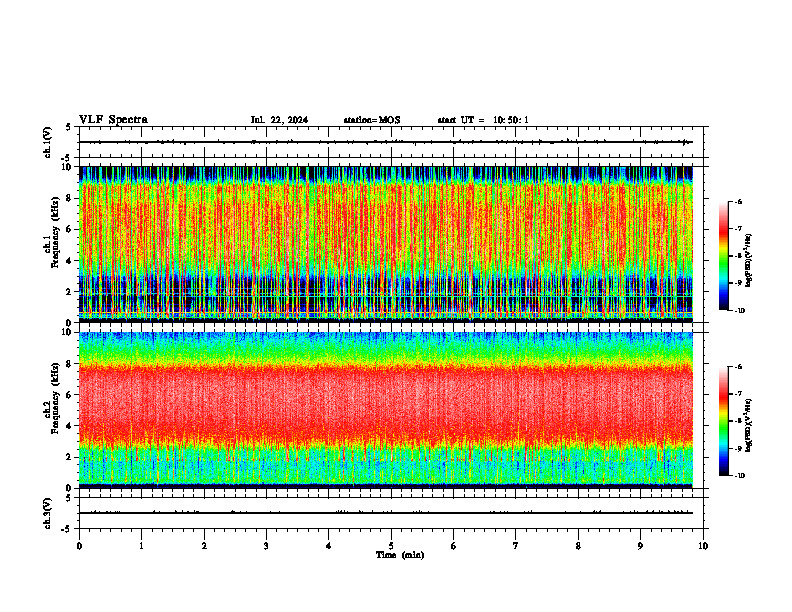Click the time axis tick label "5"
The image size is (792, 612).
(391, 546)
